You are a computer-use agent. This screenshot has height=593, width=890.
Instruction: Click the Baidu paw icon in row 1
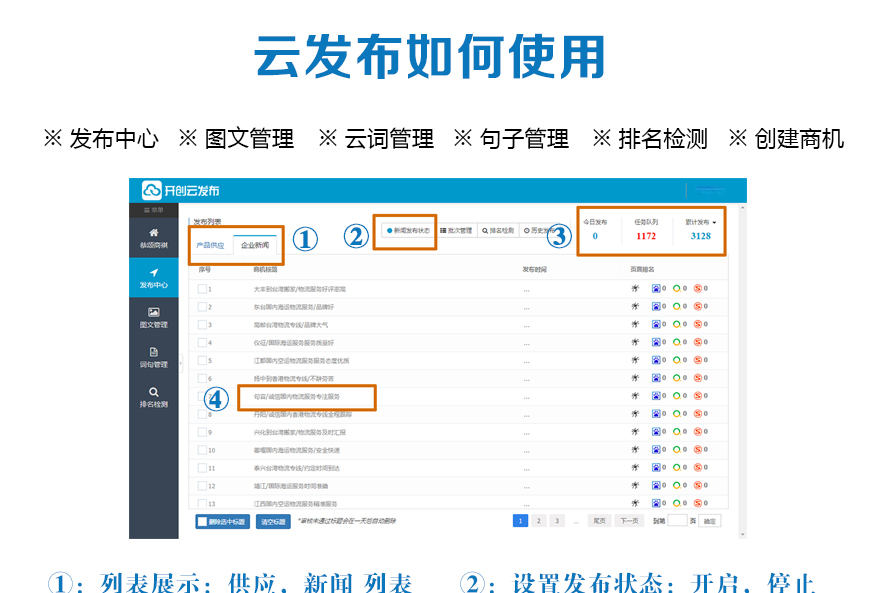tap(656, 288)
